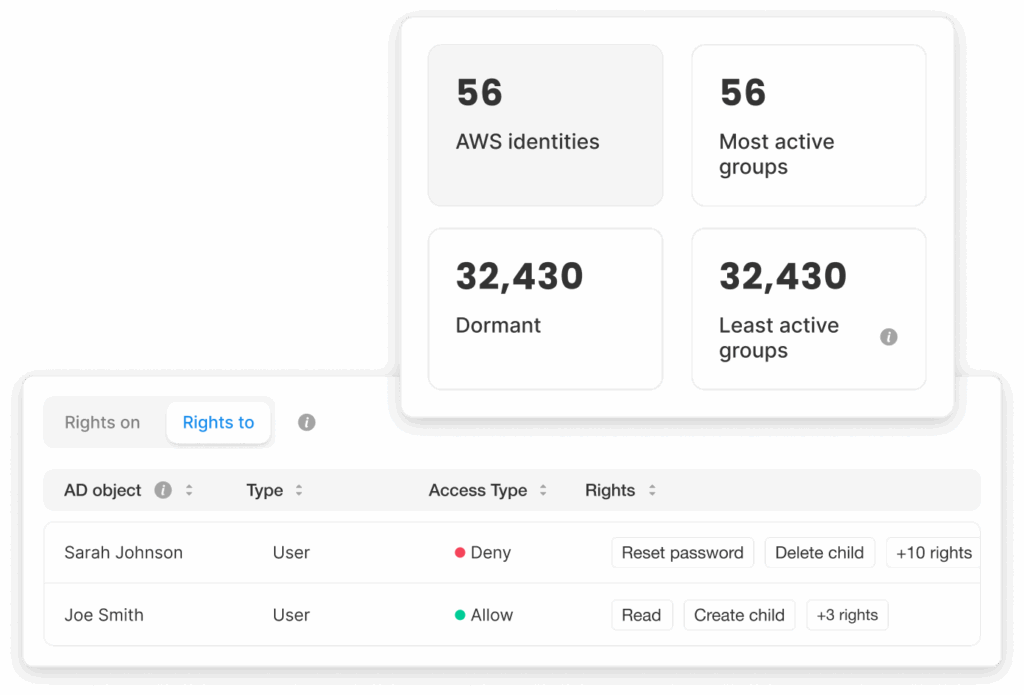
Task: Sort by Type column arrows
Action: click(299, 490)
